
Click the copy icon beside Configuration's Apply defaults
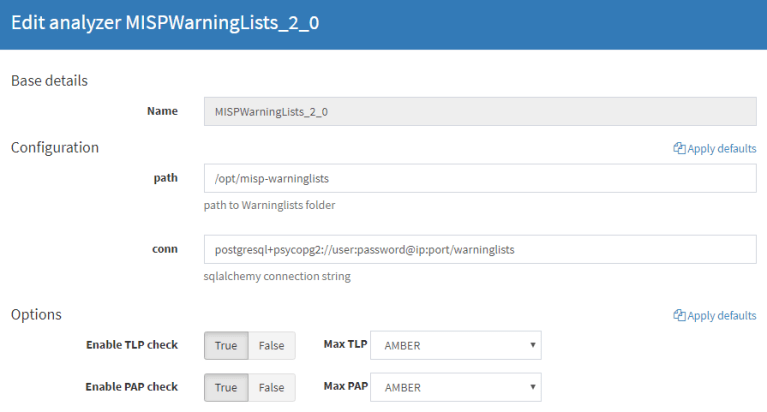click(679, 149)
